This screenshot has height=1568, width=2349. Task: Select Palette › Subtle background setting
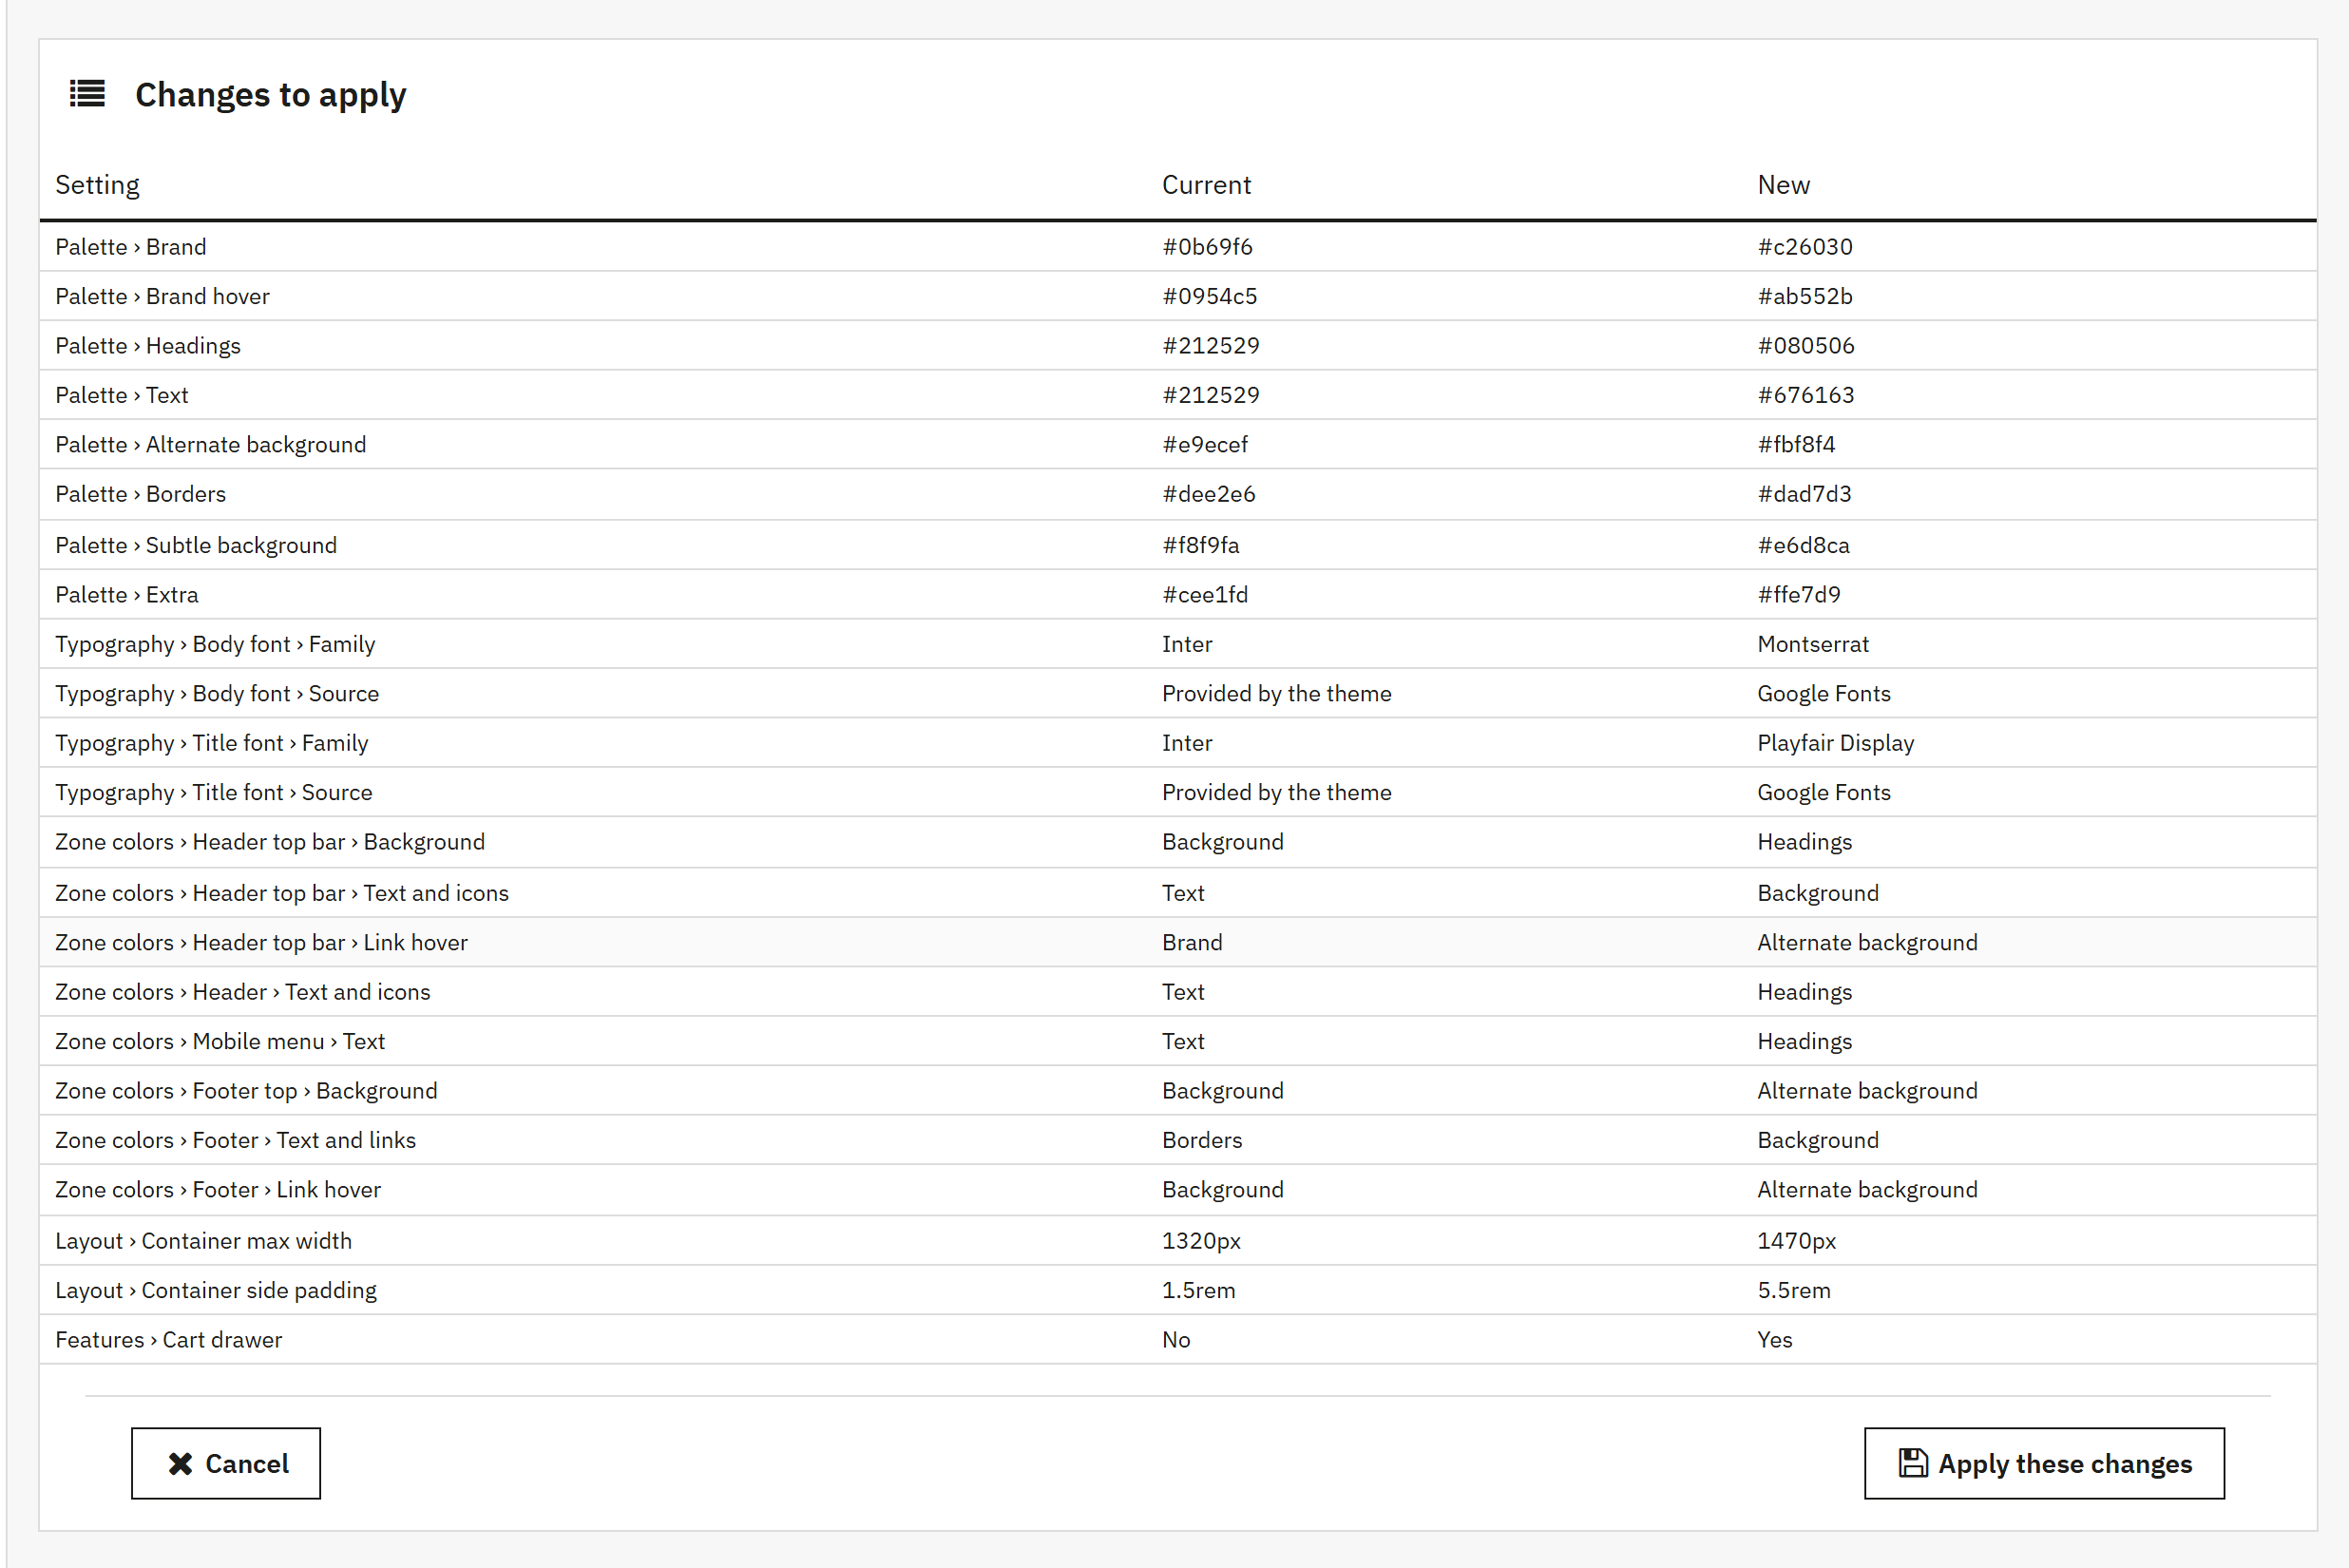pyautogui.click(x=196, y=545)
